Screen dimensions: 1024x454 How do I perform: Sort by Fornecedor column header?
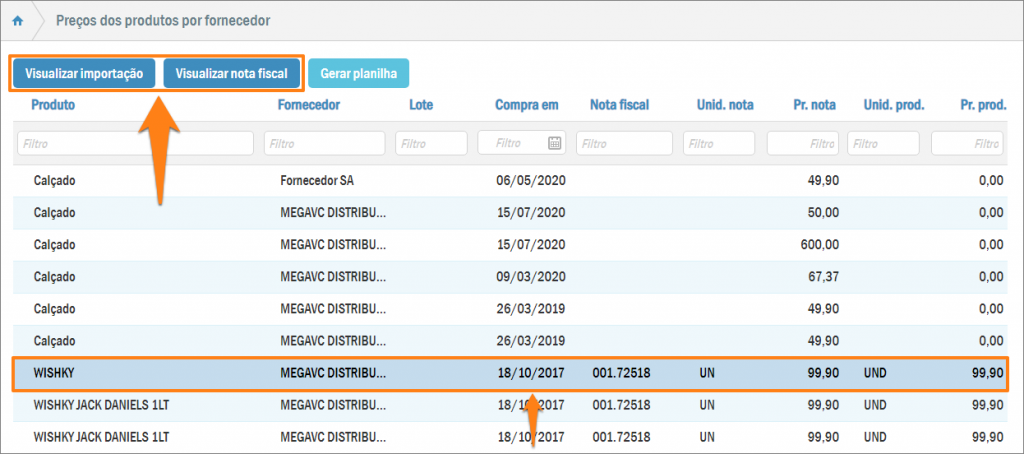[x=309, y=105]
